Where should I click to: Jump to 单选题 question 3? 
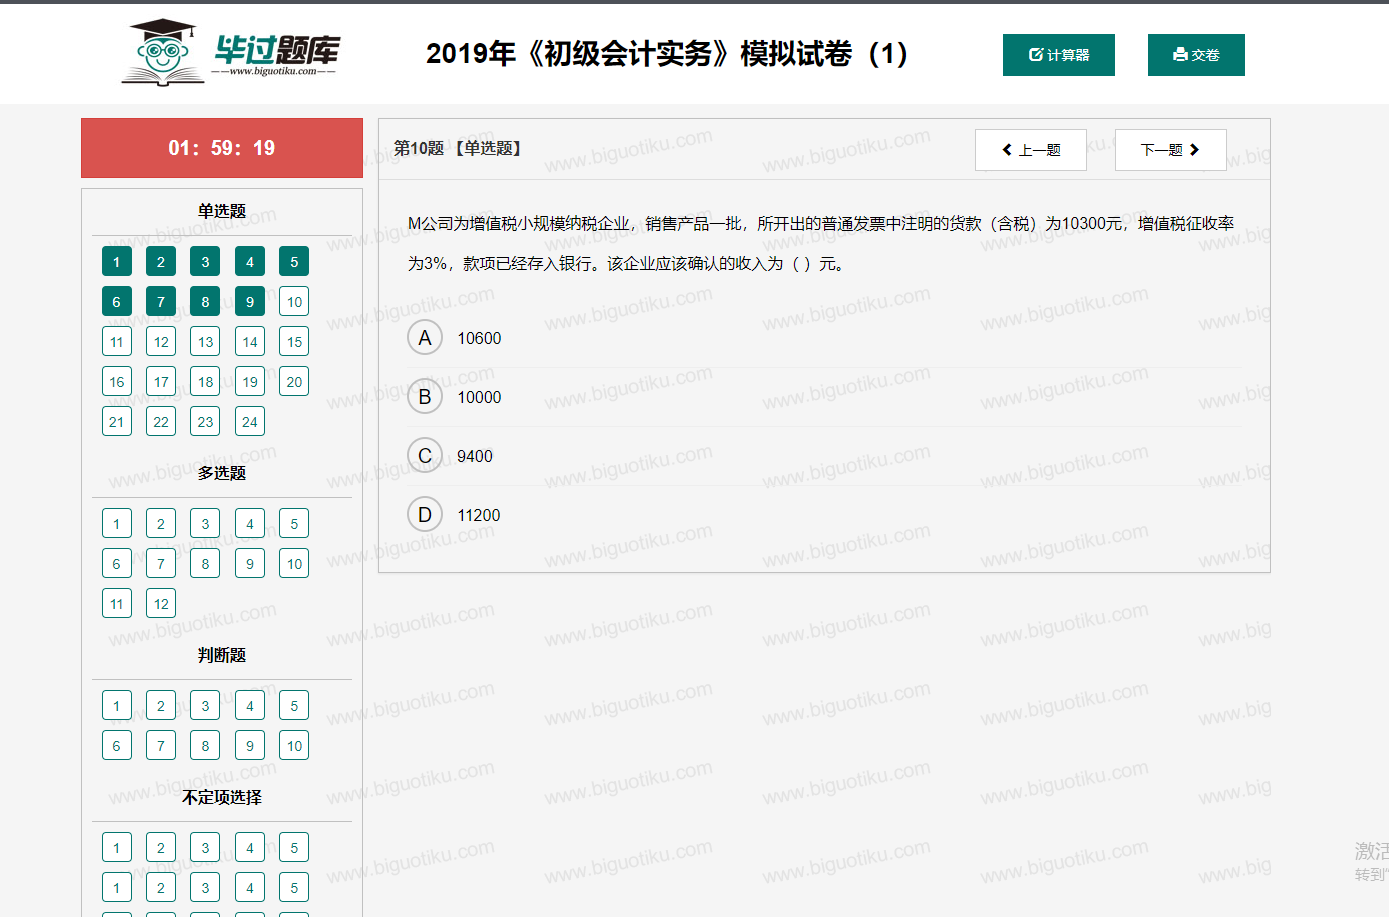[205, 262]
